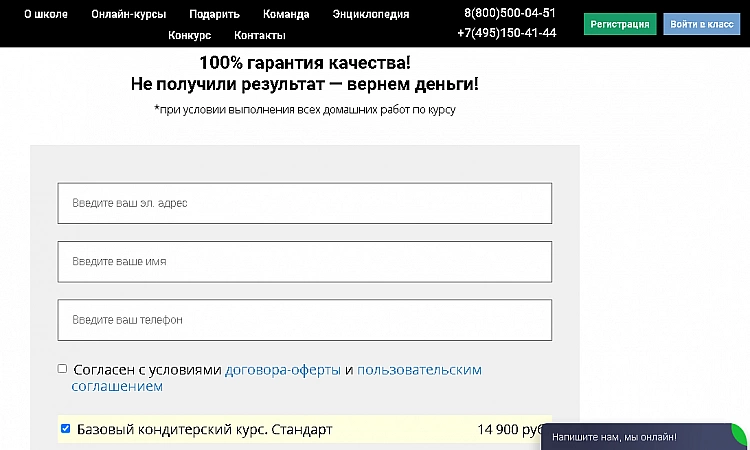
Task: Select 'Подарить' in the top menu
Action: pos(214,15)
